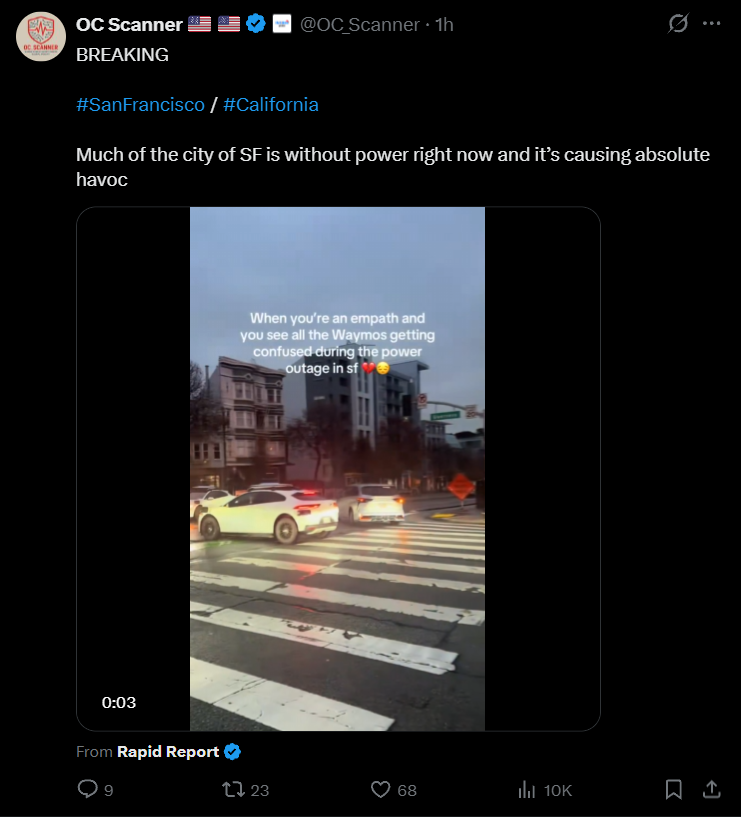Bookmark this post
Screen dimensions: 741x817
pos(674,790)
